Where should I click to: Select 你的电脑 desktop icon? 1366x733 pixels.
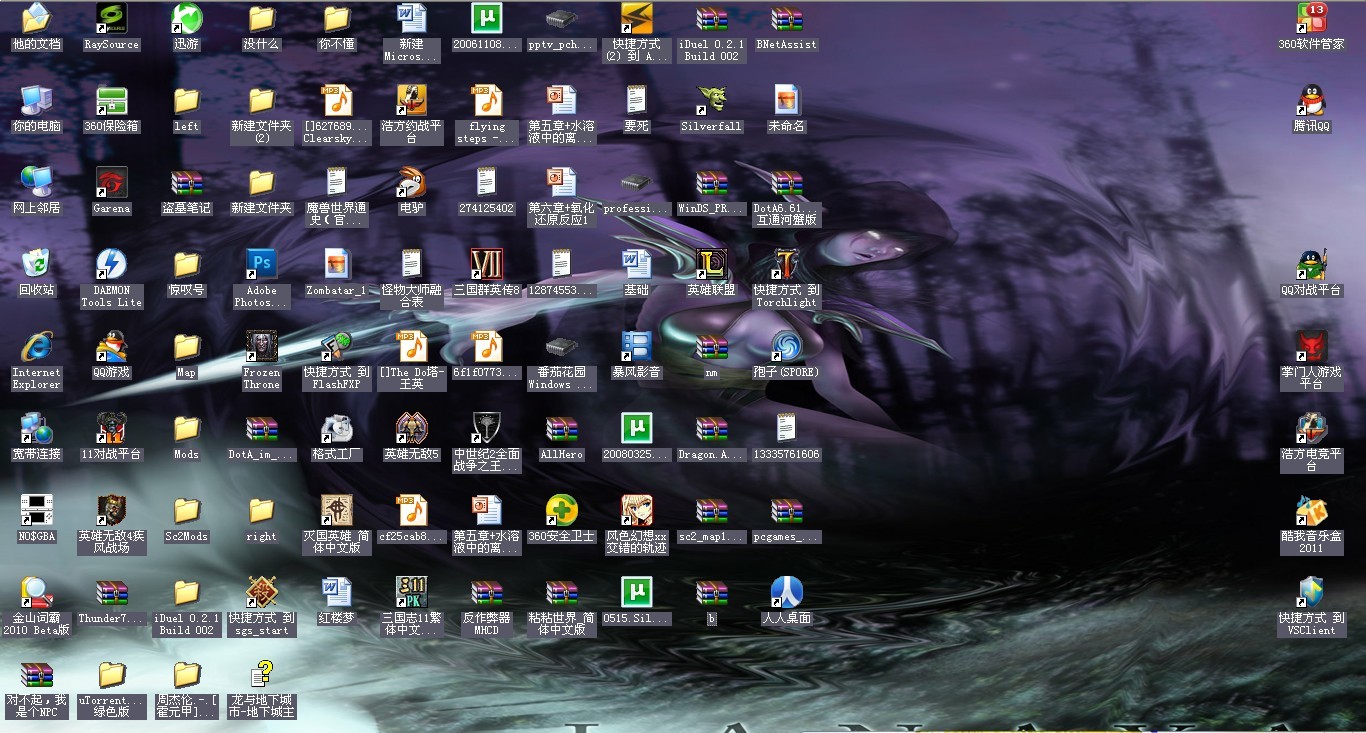point(36,100)
